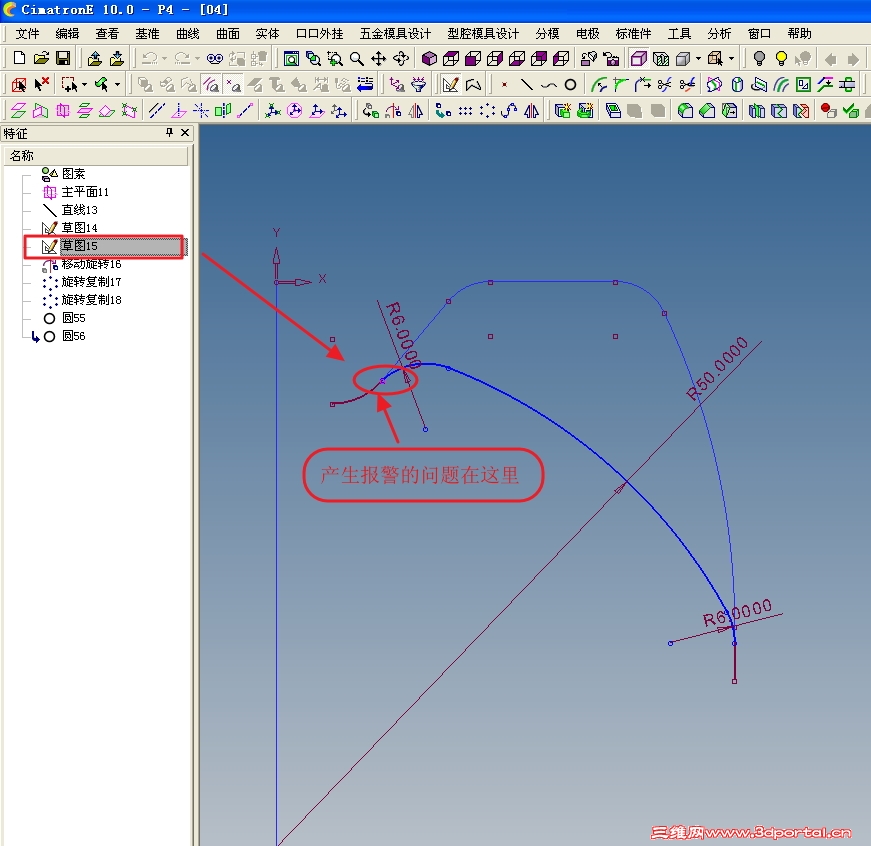
Task: Click the solid Round fillet icon
Action: coord(685,111)
